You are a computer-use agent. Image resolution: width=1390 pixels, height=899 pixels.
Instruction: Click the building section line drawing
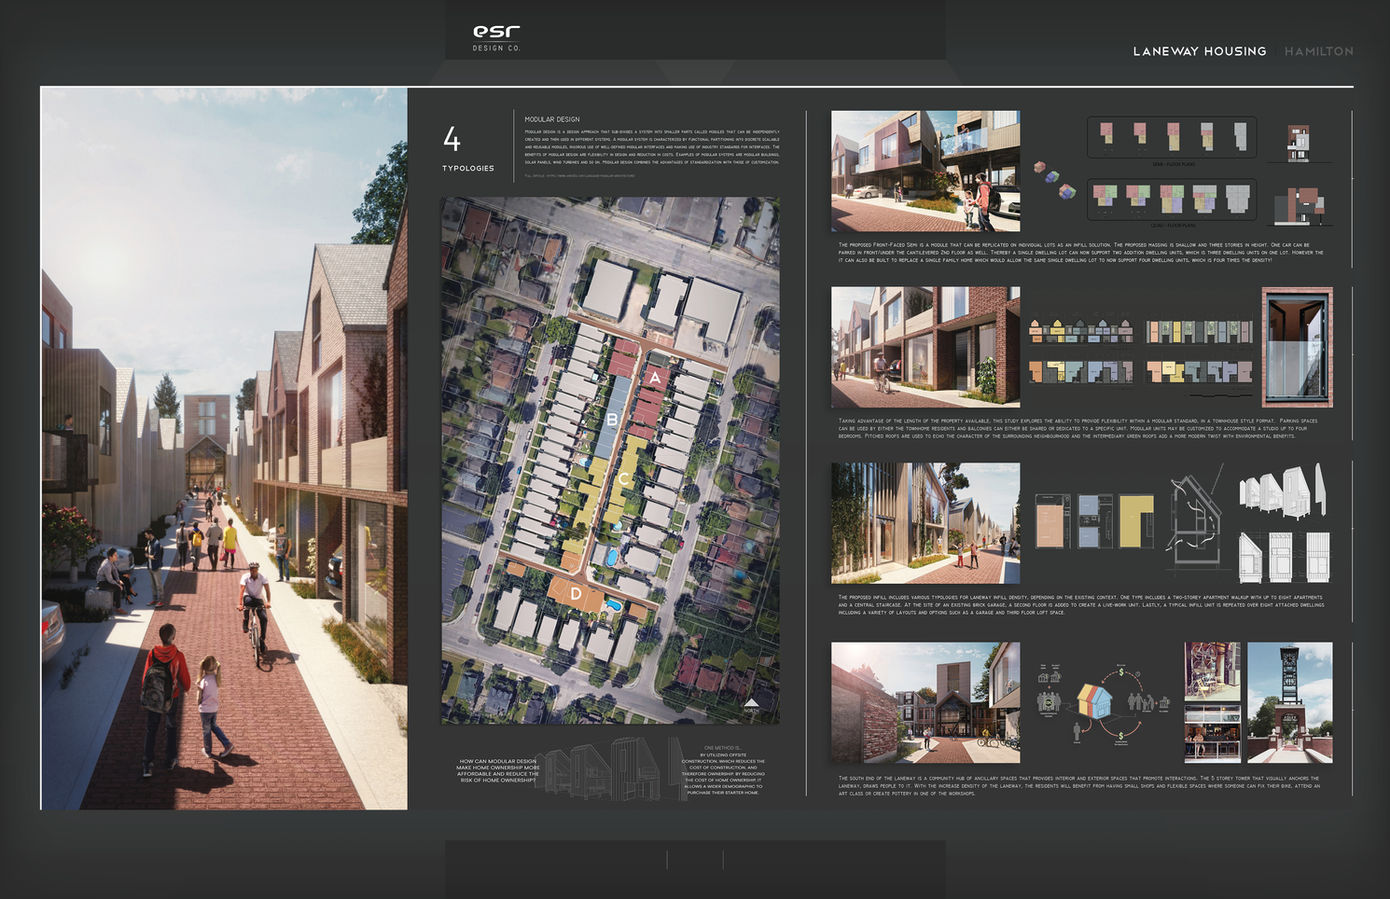pyautogui.click(x=1197, y=520)
